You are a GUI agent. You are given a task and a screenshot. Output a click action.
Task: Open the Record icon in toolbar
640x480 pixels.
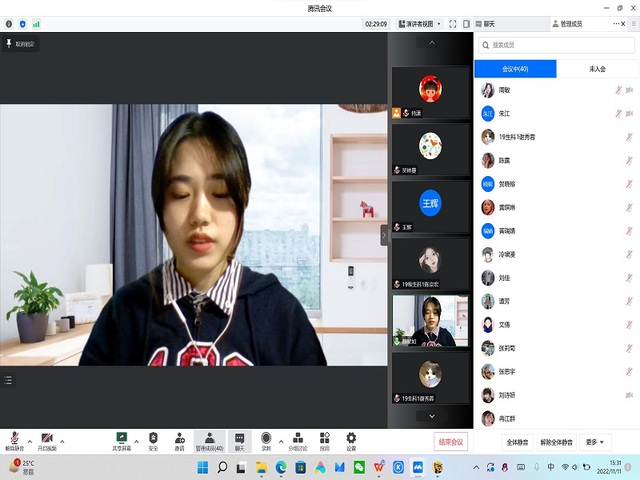click(266, 439)
